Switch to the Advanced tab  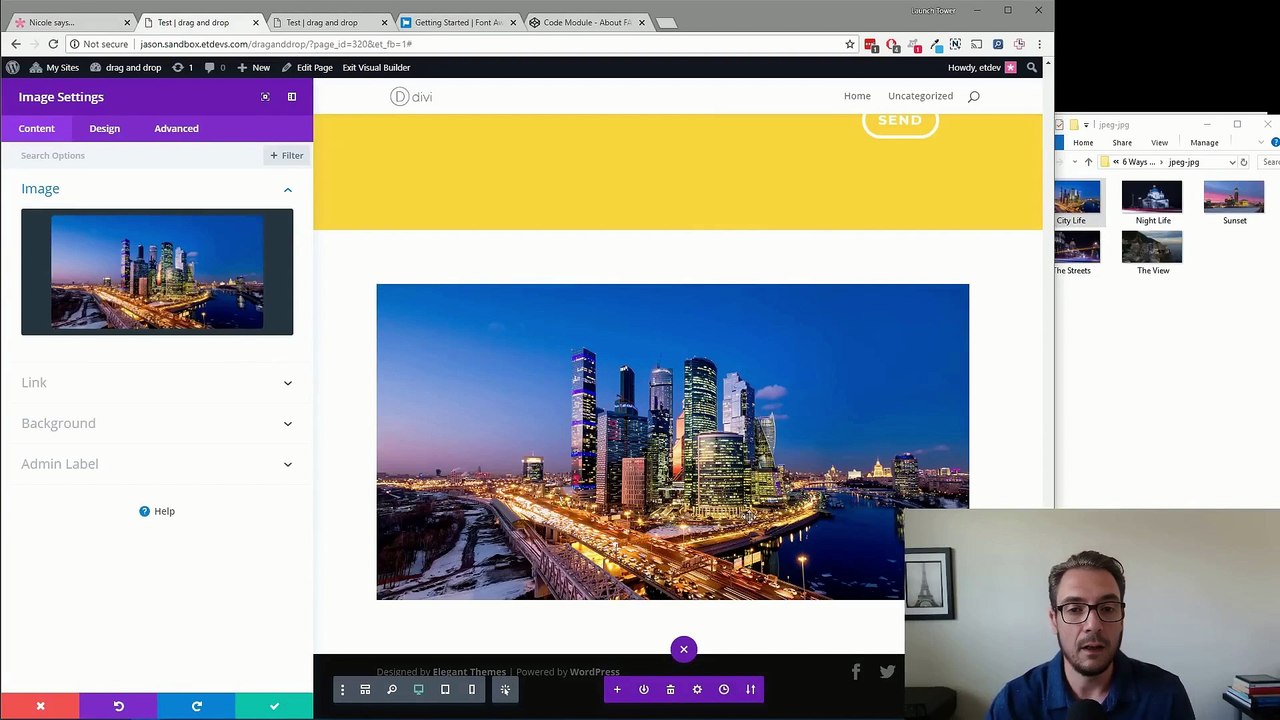[x=176, y=128]
